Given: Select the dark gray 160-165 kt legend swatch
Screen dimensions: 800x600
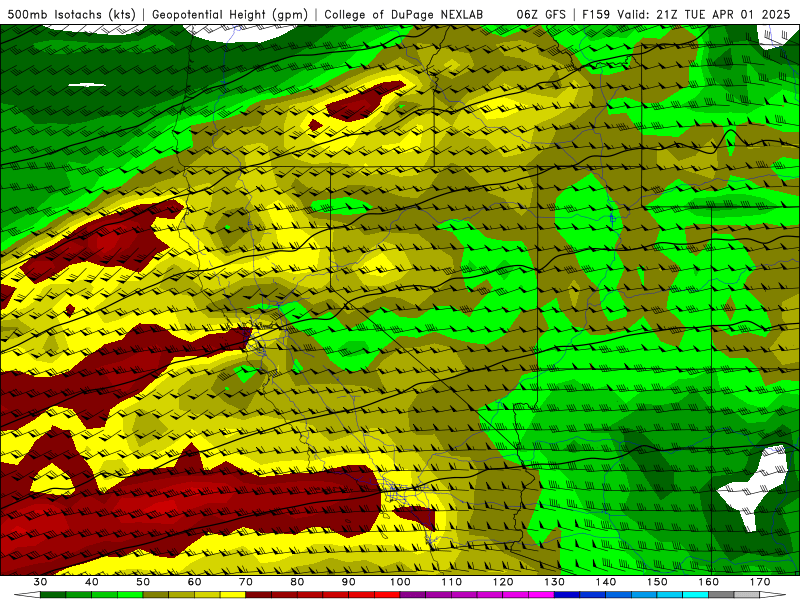Looking at the screenshot, I should click(721, 595).
